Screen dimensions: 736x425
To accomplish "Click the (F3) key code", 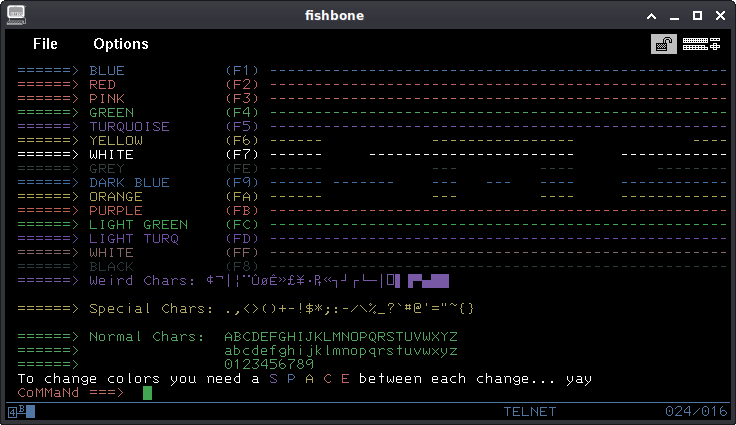I will click(242, 99).
